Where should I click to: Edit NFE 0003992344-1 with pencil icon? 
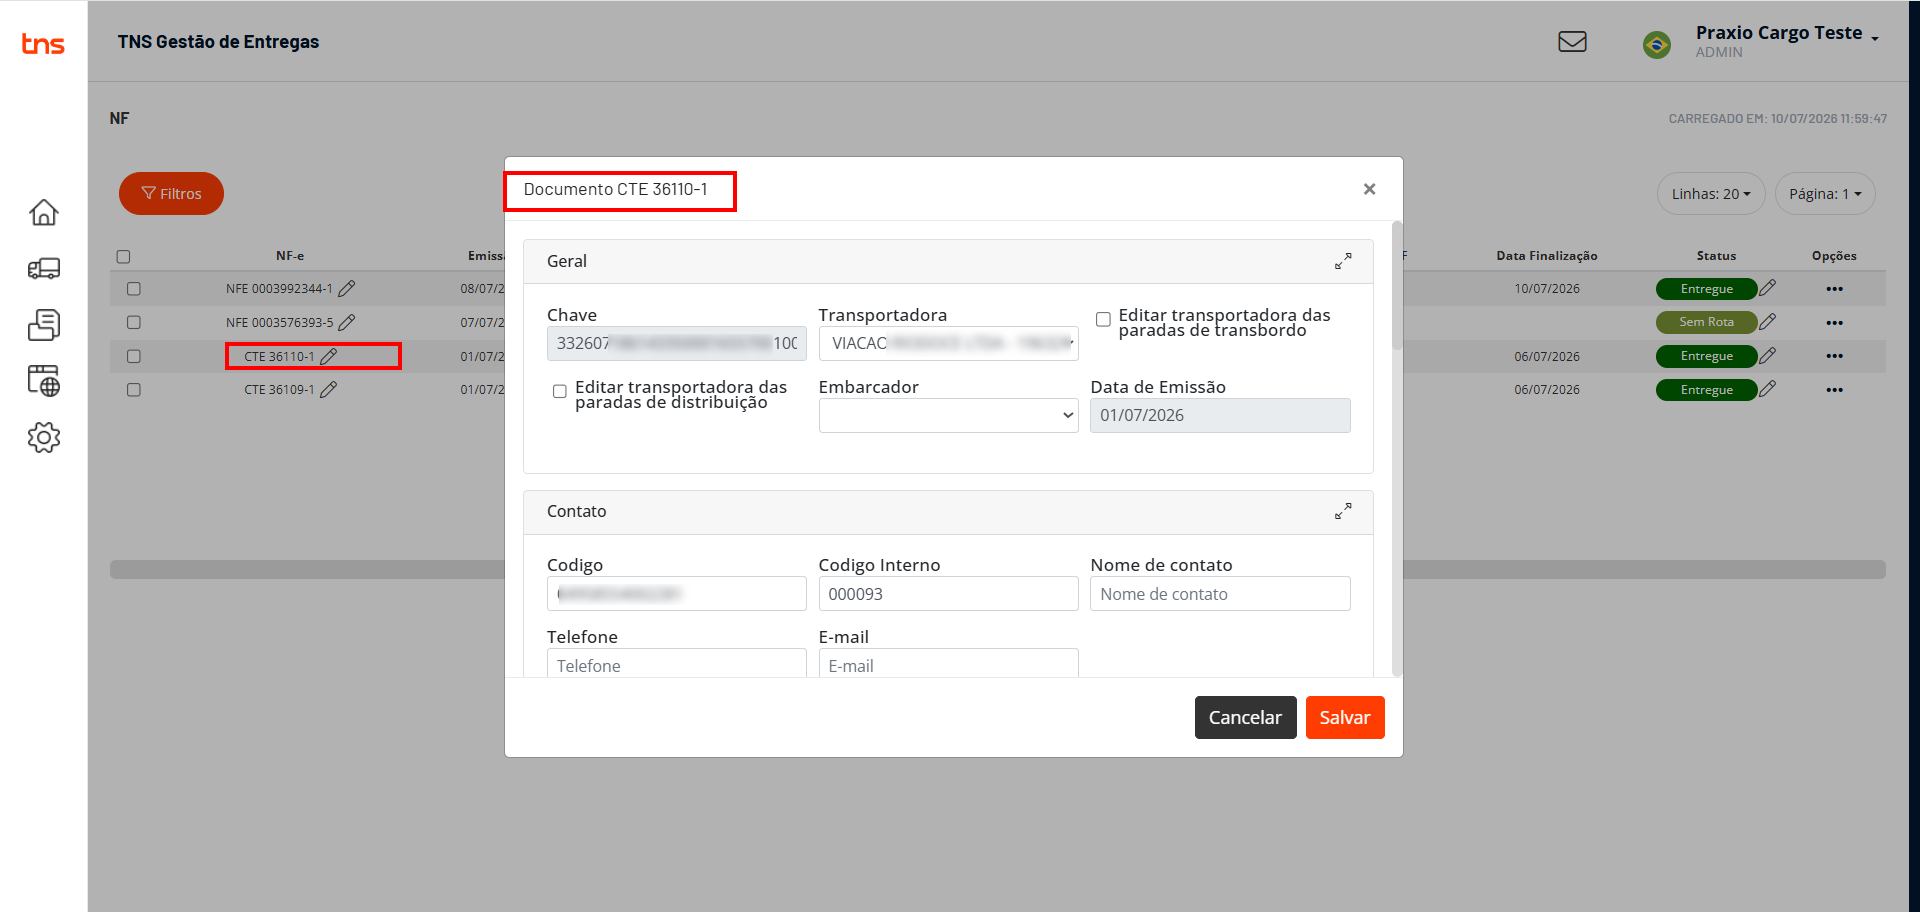(347, 289)
